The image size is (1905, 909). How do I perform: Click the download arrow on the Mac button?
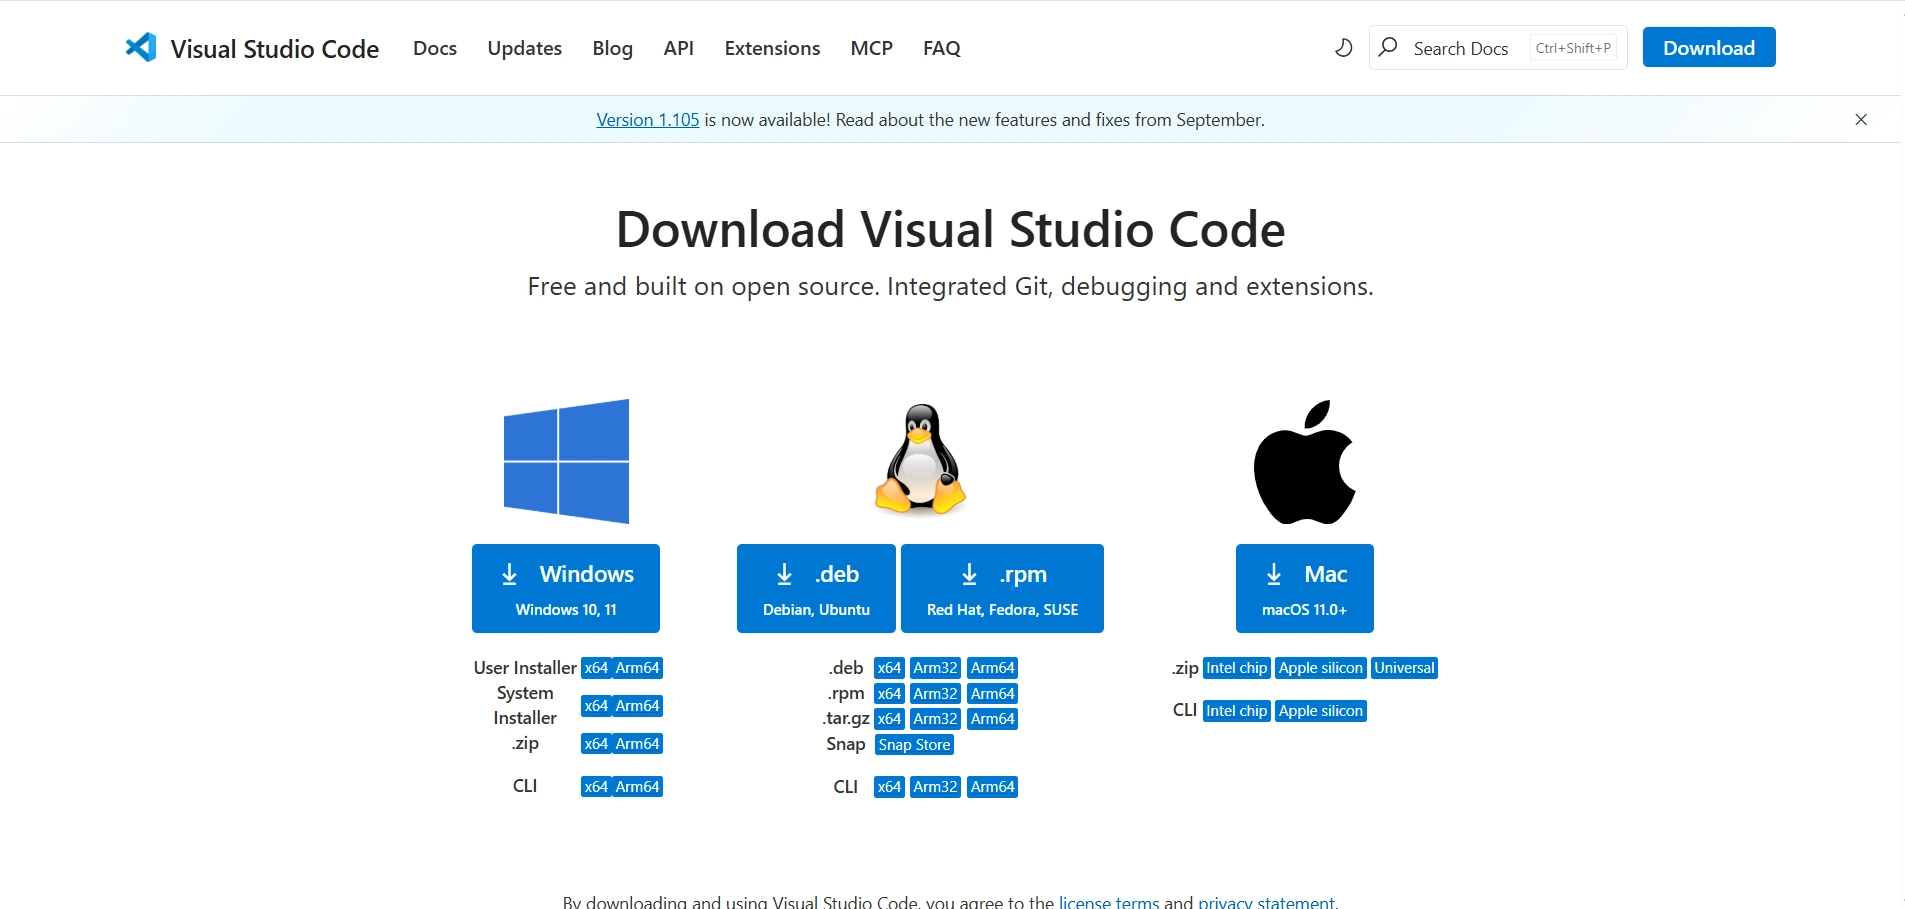[1272, 573]
